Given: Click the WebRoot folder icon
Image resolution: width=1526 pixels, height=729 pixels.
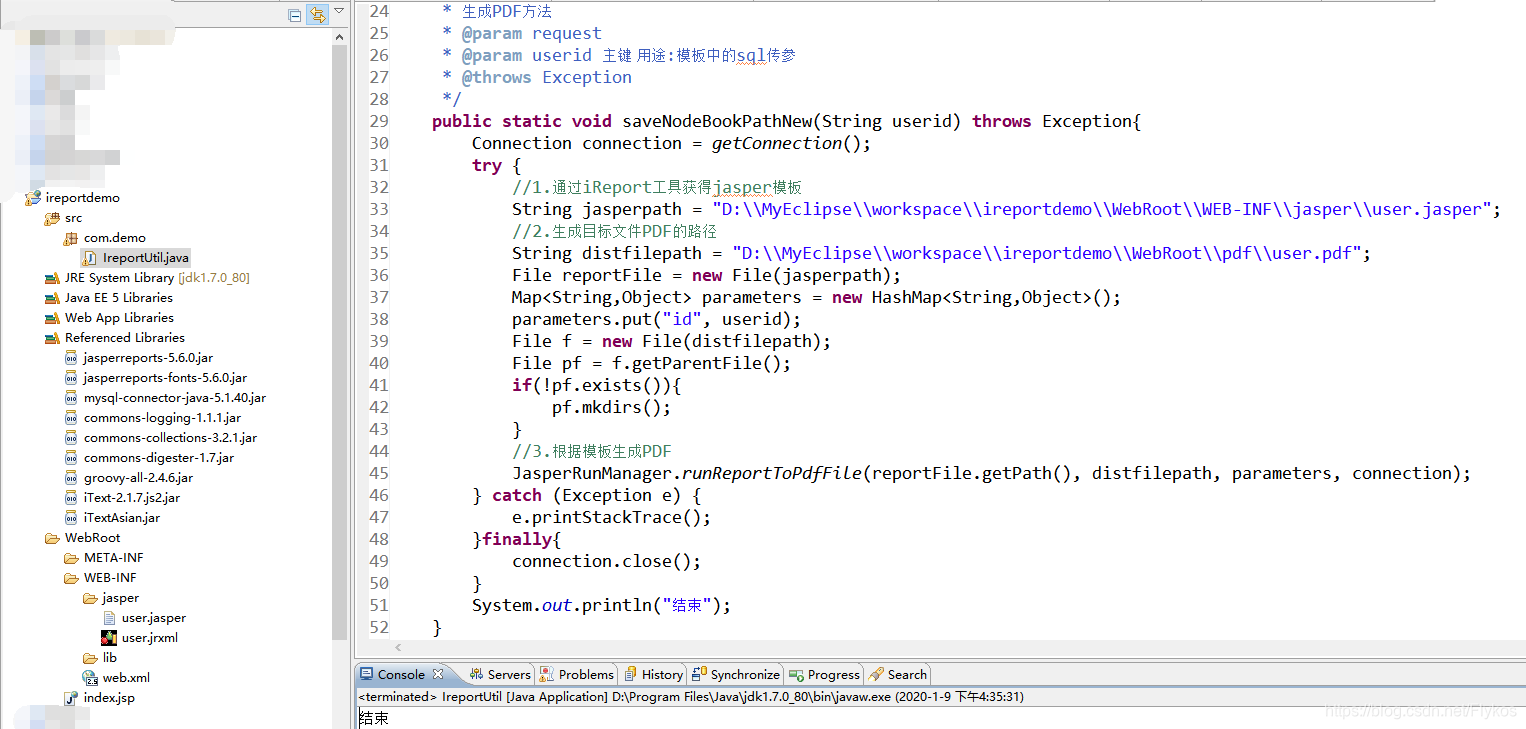Looking at the screenshot, I should (52, 537).
